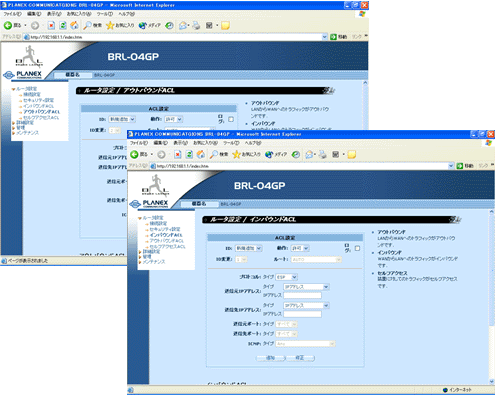
Task: Open the ID dropdown in the Outbound ACL window
Action: click(x=122, y=119)
